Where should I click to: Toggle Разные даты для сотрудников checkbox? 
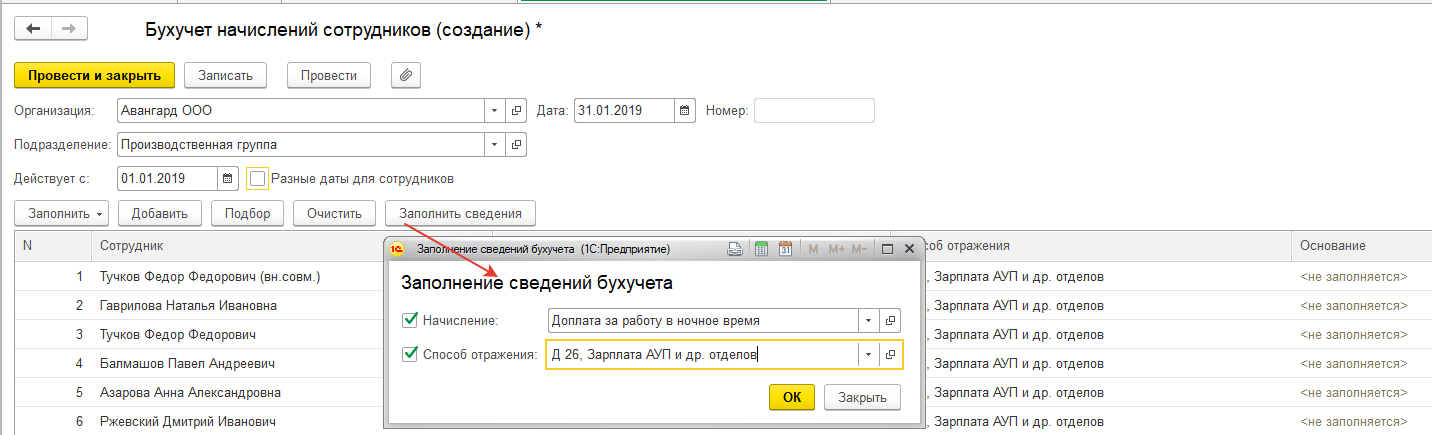point(258,179)
